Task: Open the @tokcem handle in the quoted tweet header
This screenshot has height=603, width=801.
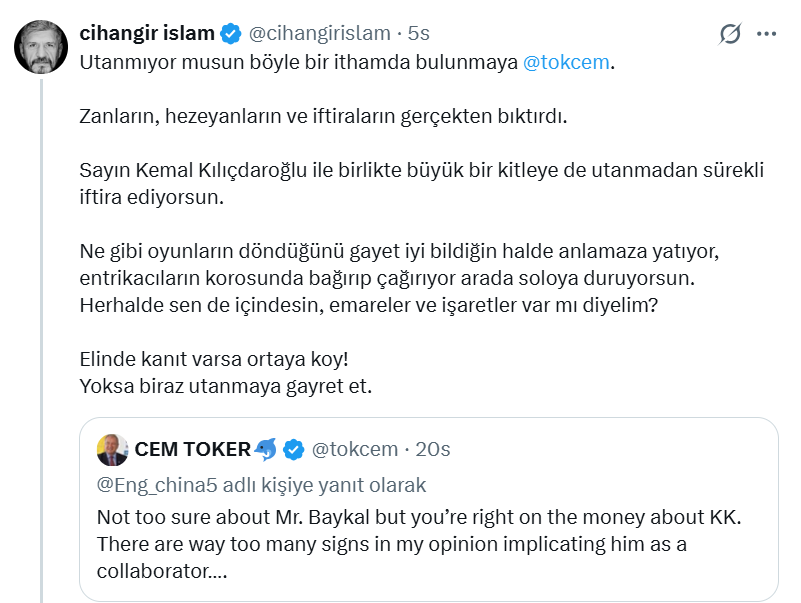Action: pyautogui.click(x=354, y=450)
